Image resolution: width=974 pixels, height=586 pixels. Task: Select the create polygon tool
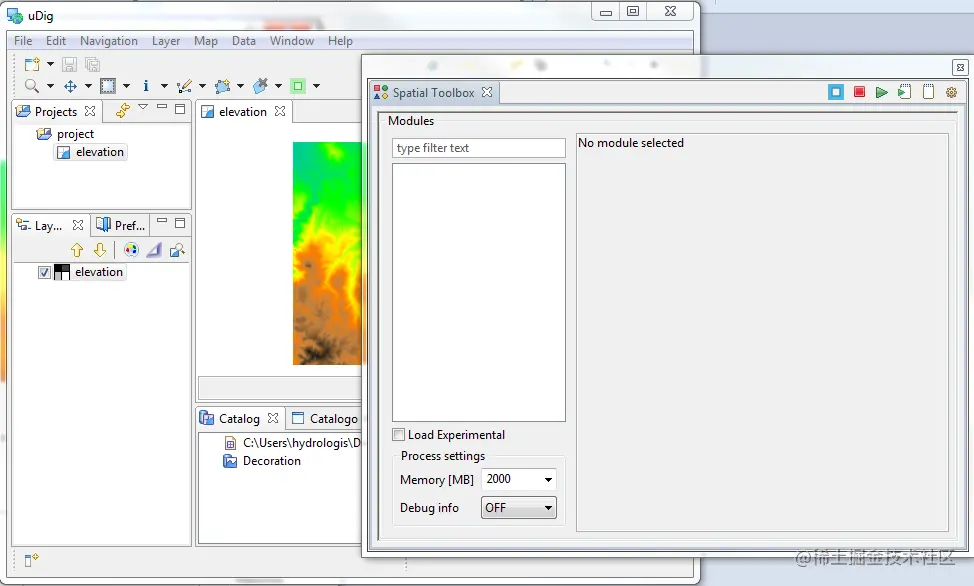[x=222, y=86]
